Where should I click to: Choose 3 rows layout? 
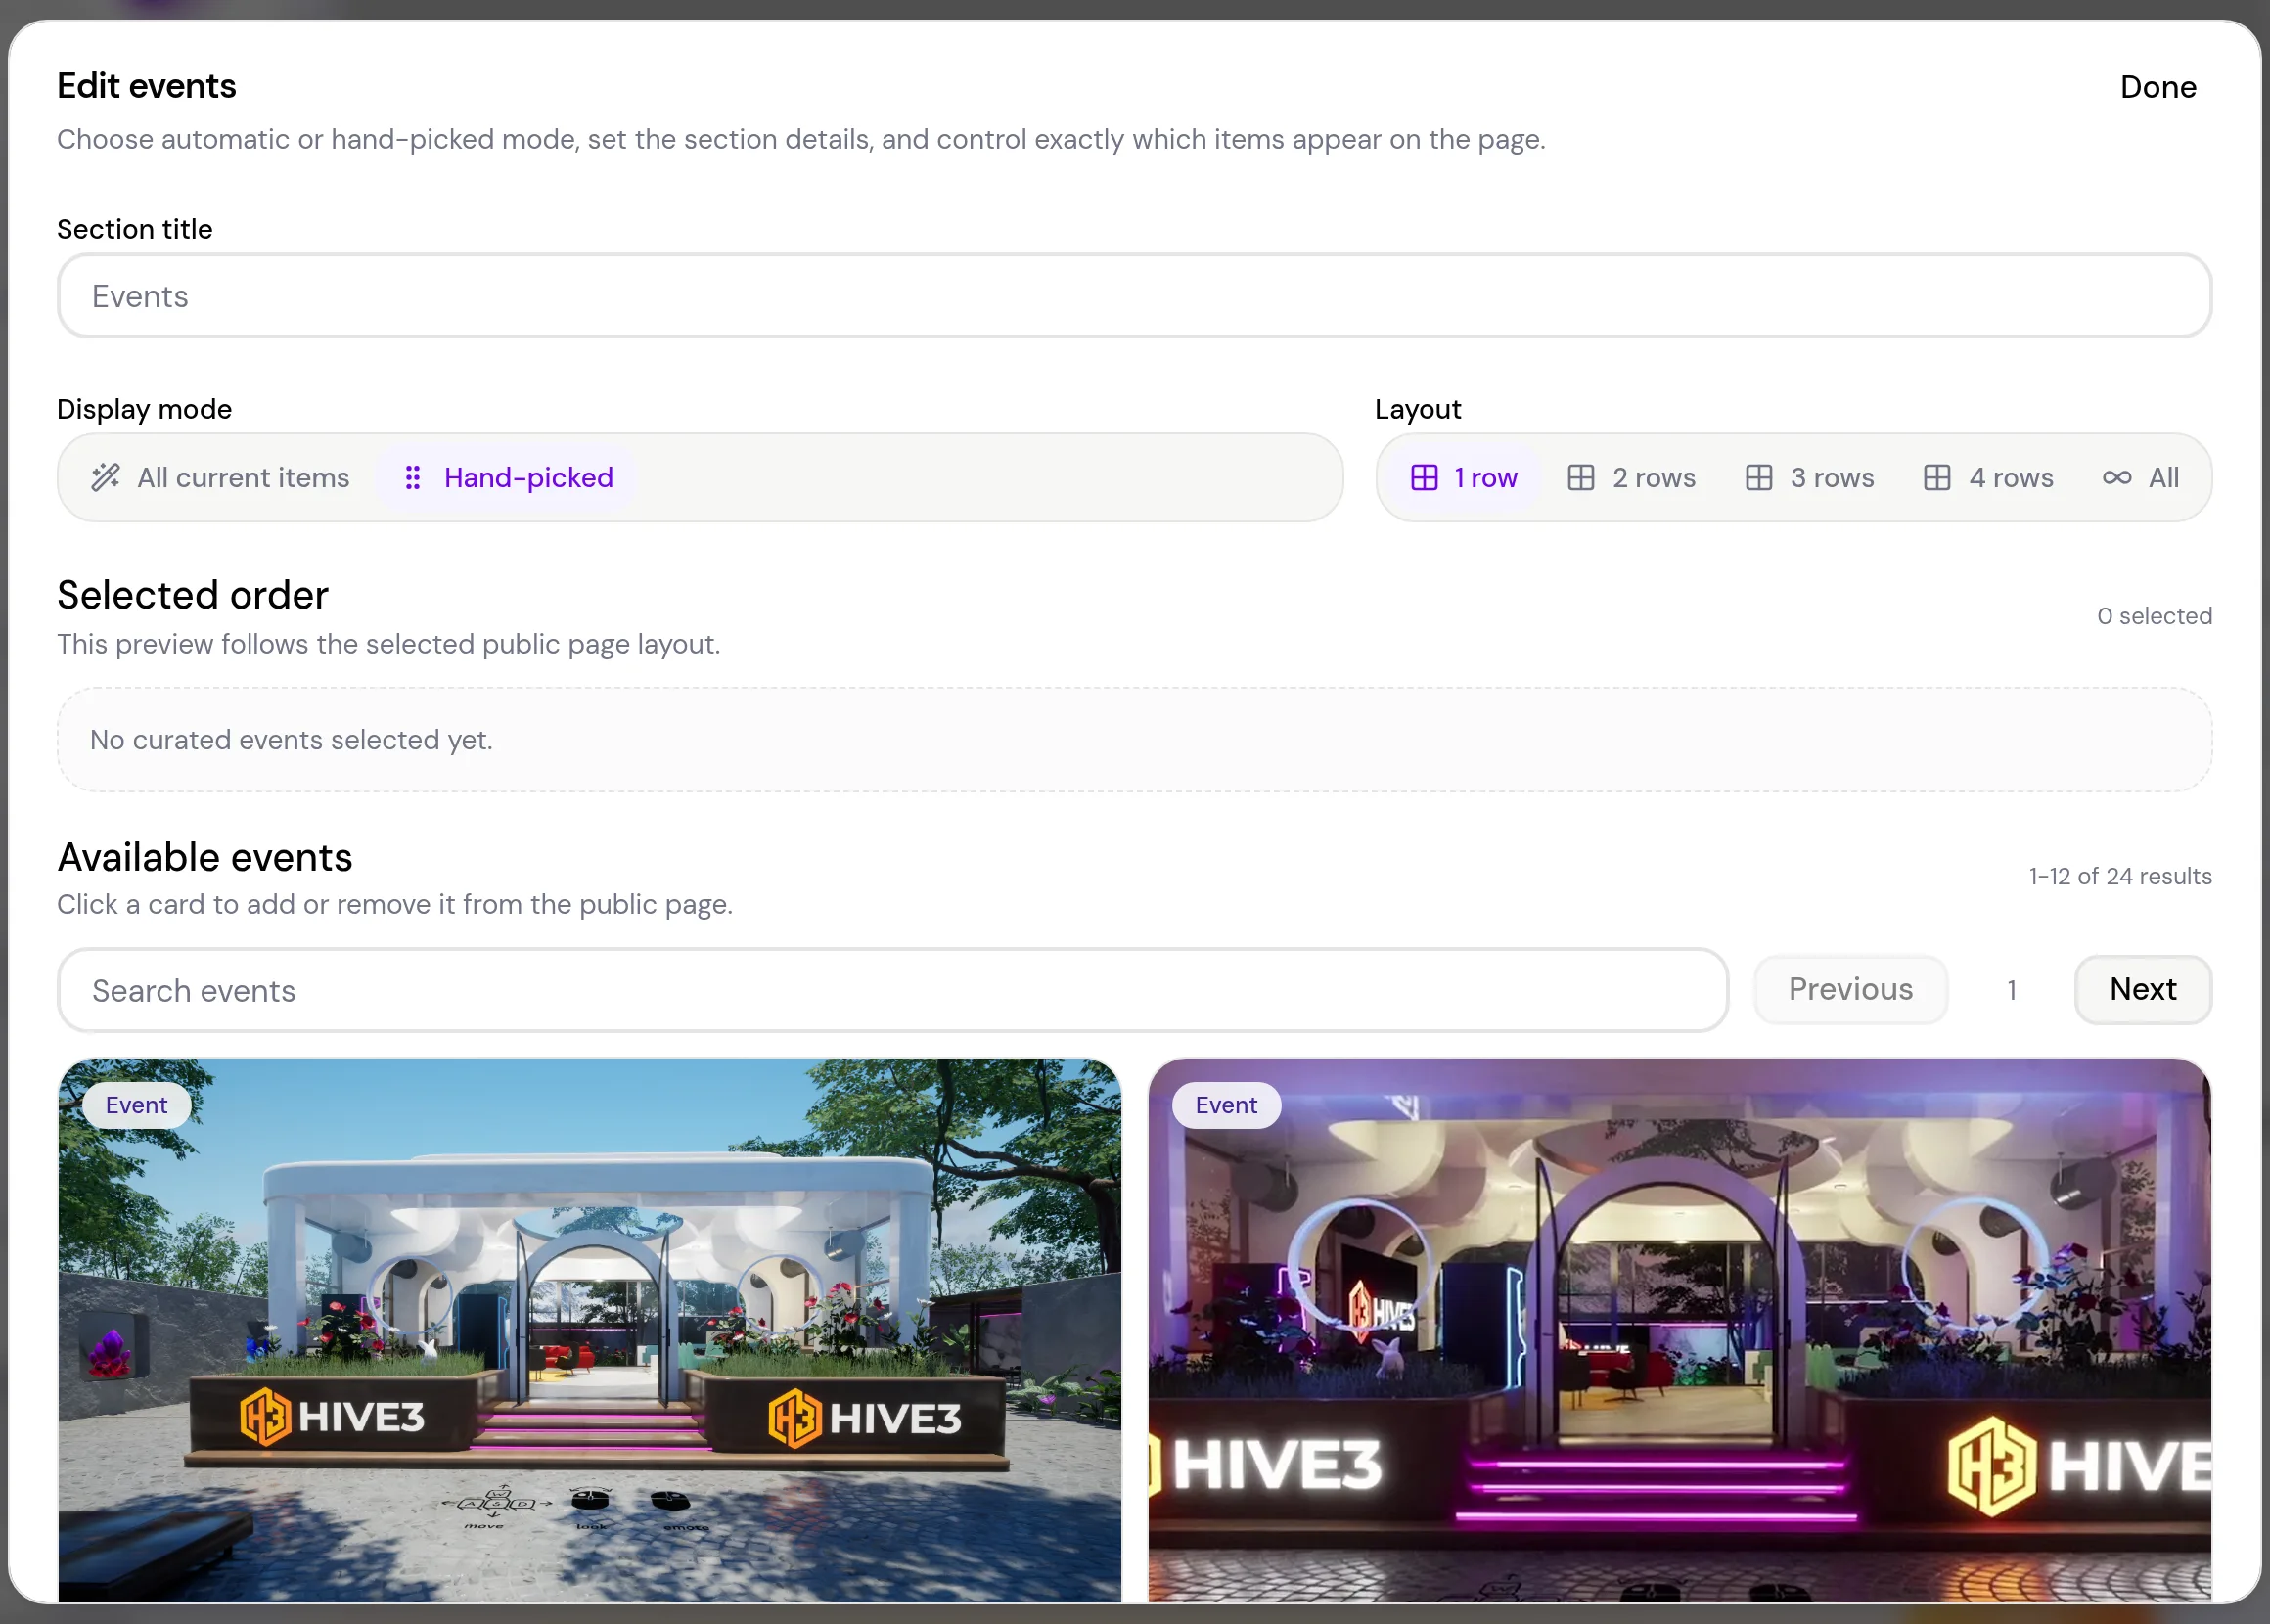pos(1810,478)
